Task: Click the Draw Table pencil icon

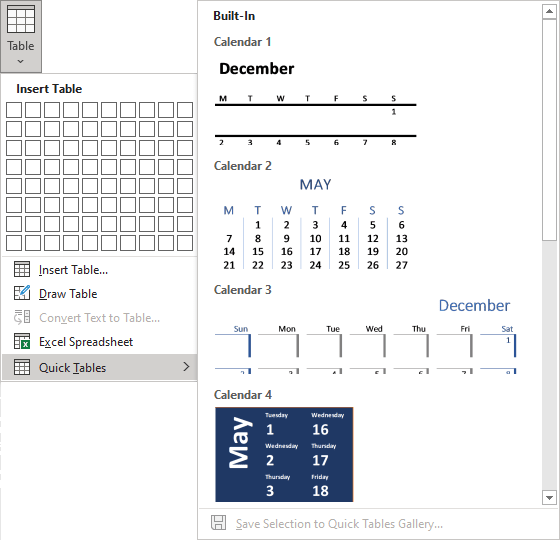Action: pyautogui.click(x=22, y=293)
